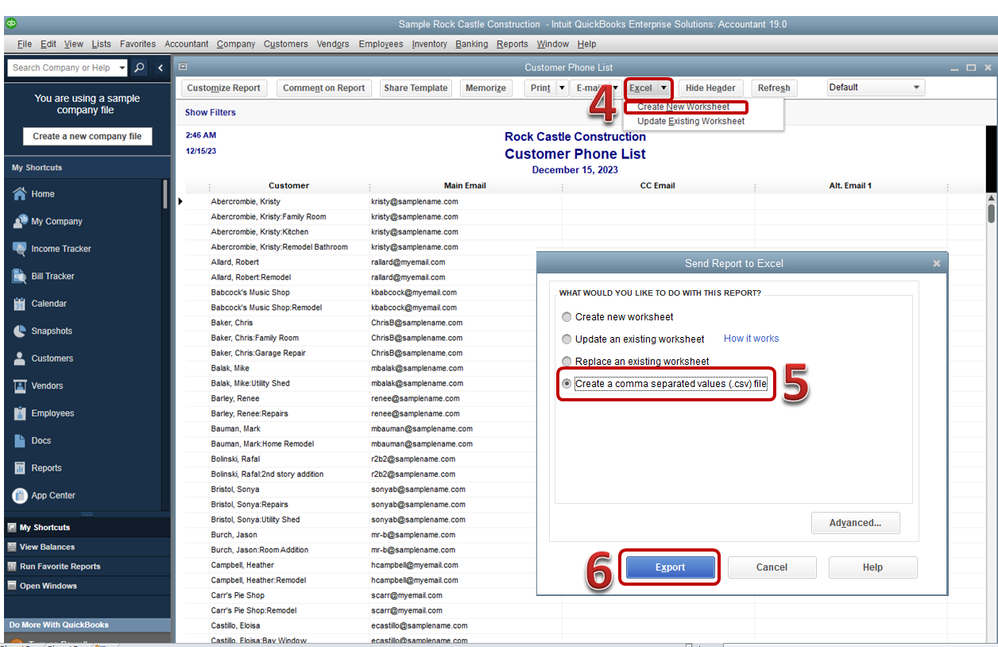The width and height of the screenshot is (998, 647).
Task: Click report window system menu icon
Action: point(183,67)
